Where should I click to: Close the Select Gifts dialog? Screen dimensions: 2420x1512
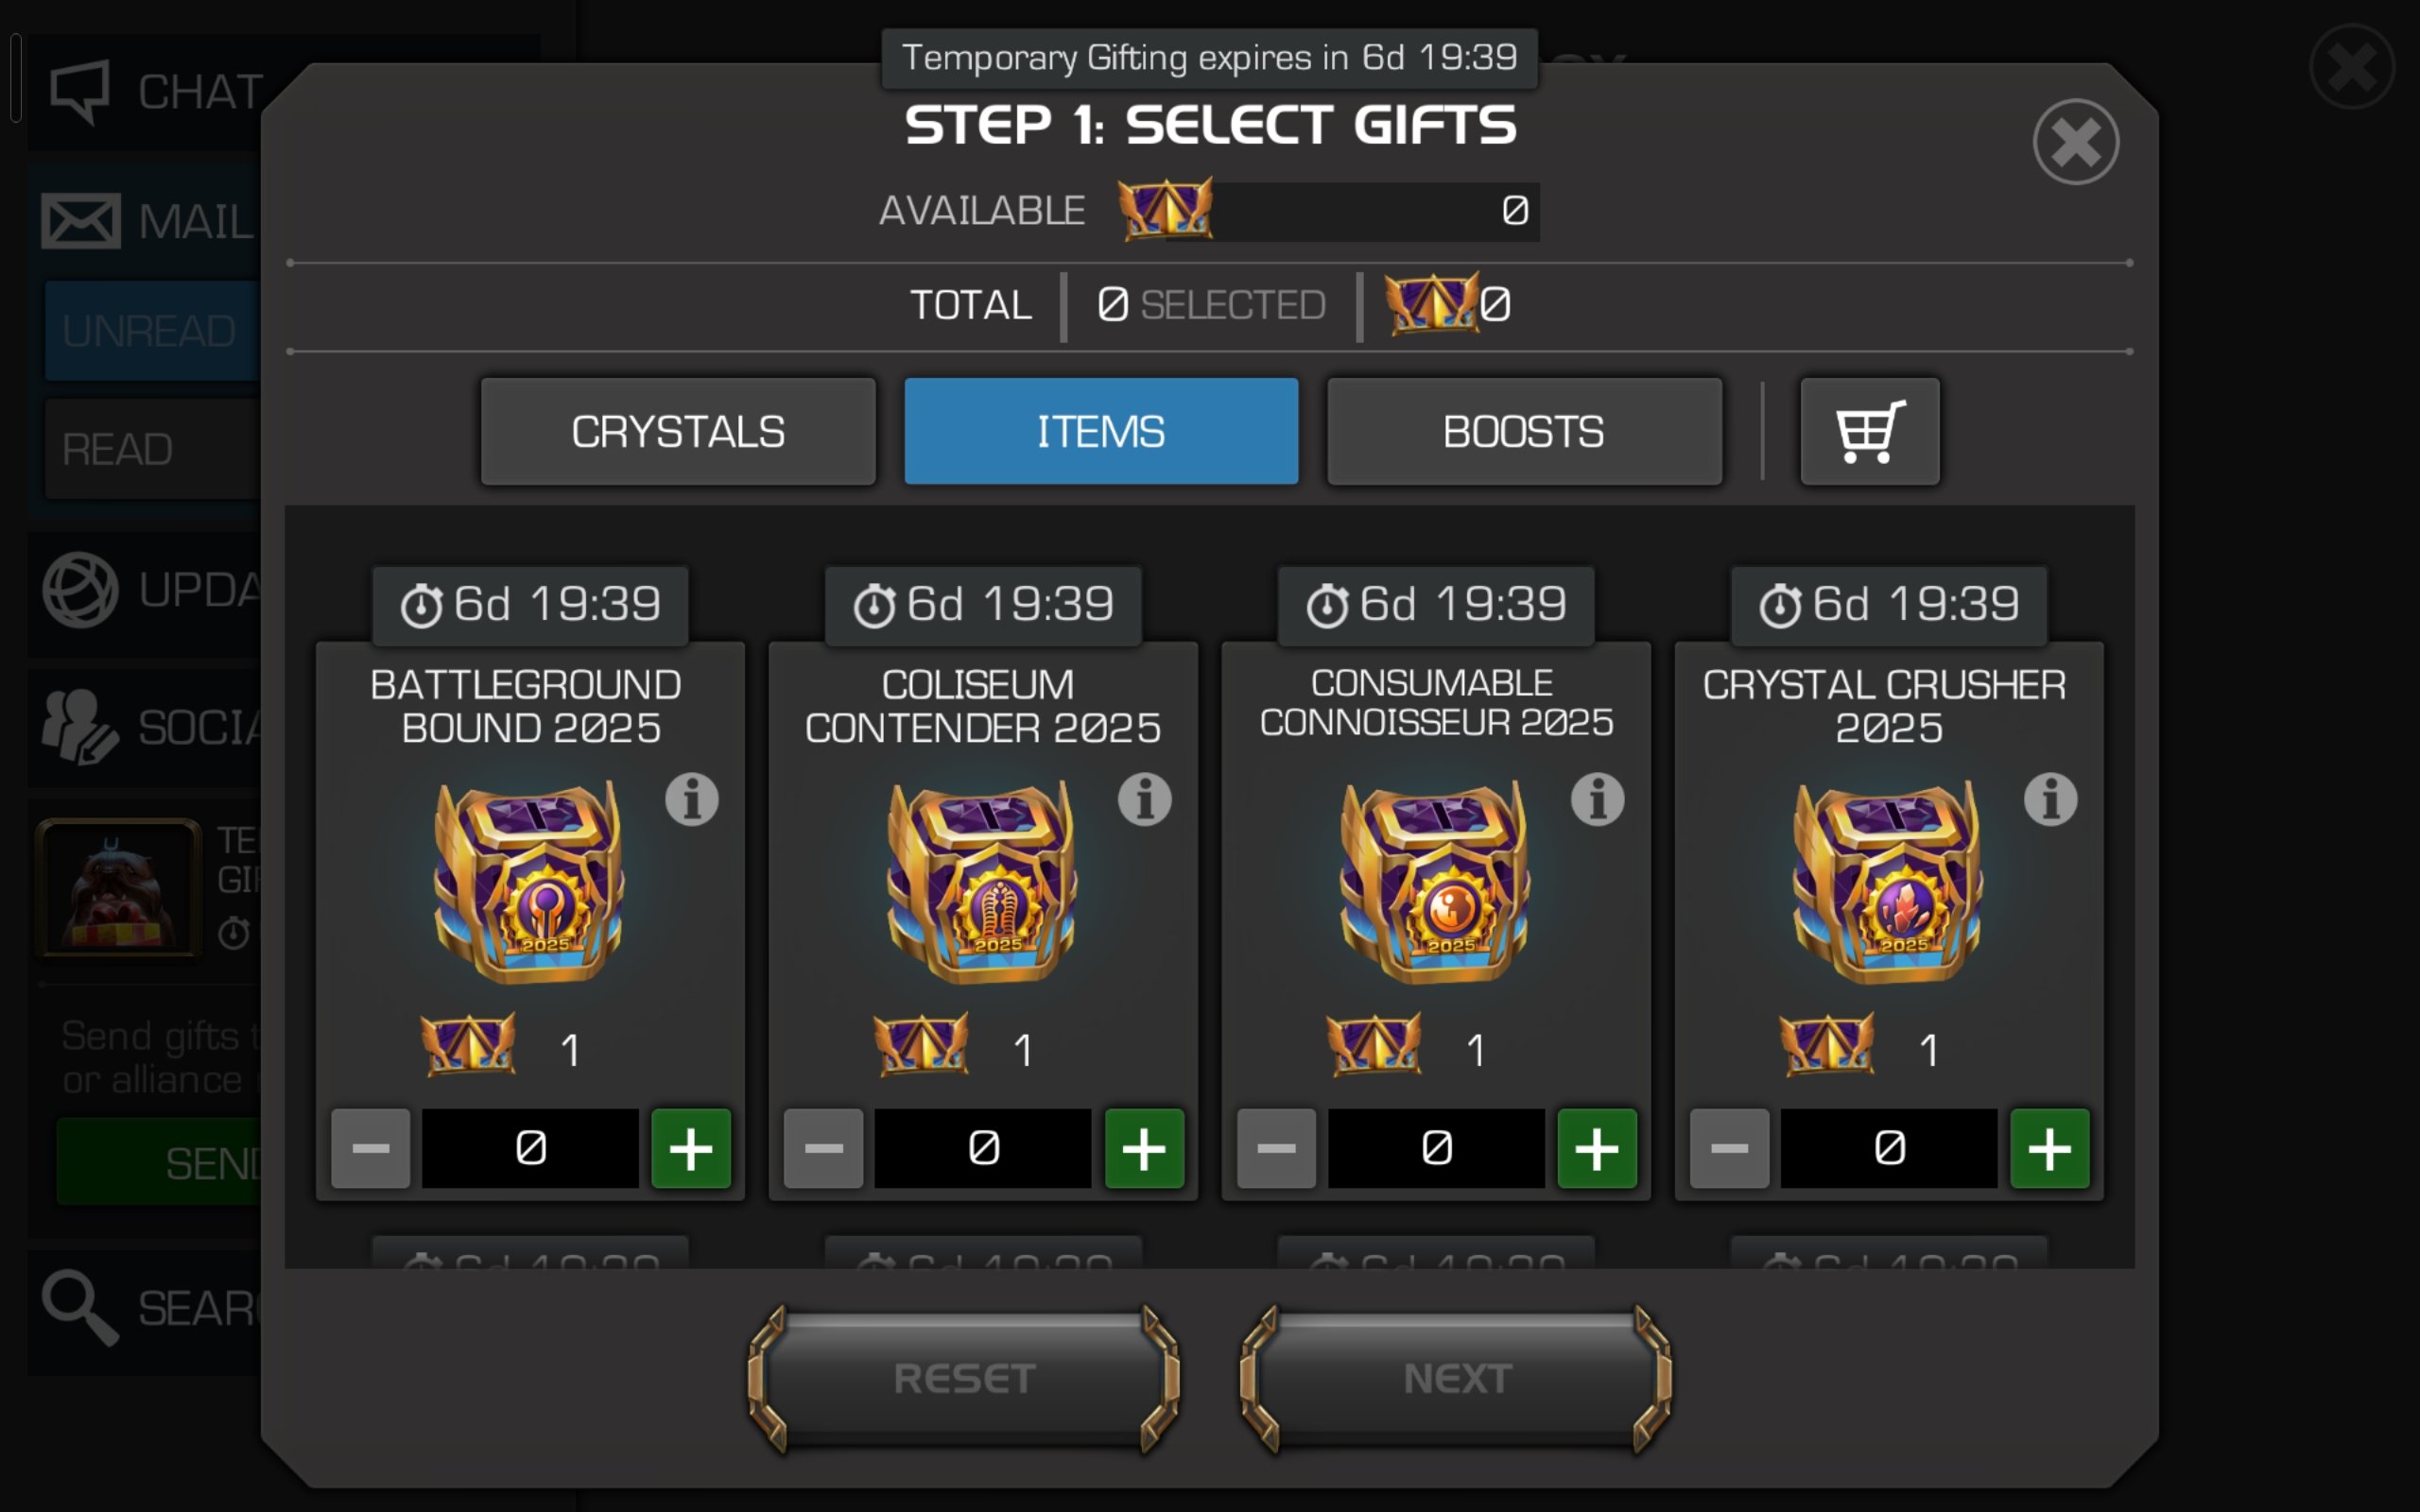tap(2076, 142)
